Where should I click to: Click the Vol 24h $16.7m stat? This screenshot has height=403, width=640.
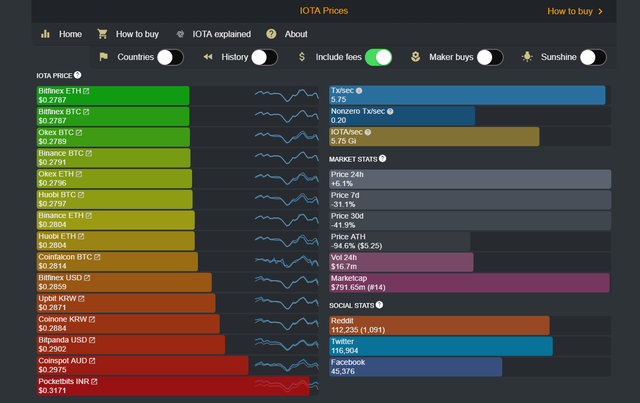(x=401, y=262)
